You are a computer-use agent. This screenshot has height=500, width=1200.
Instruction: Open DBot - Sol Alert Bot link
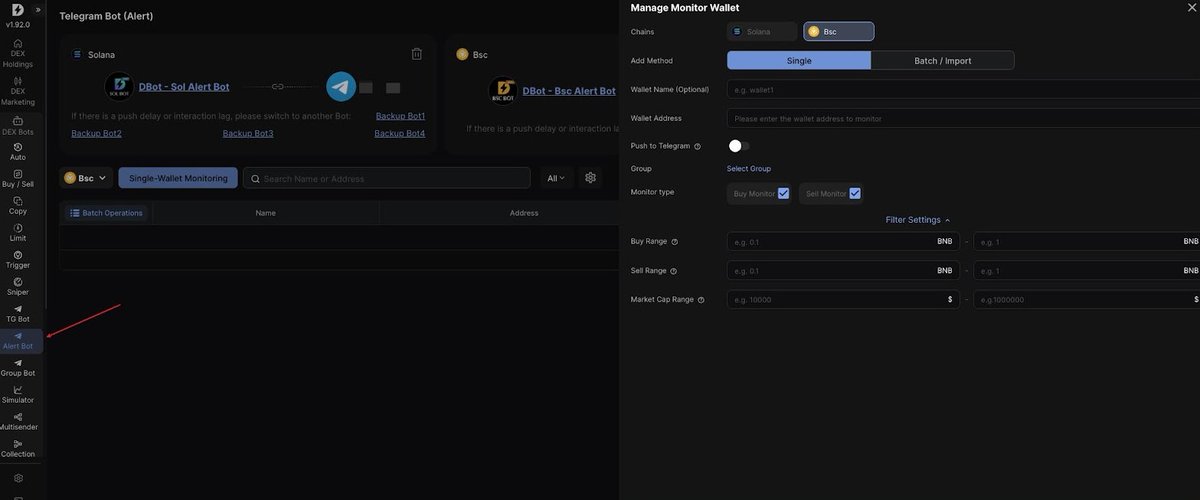tap(184, 87)
